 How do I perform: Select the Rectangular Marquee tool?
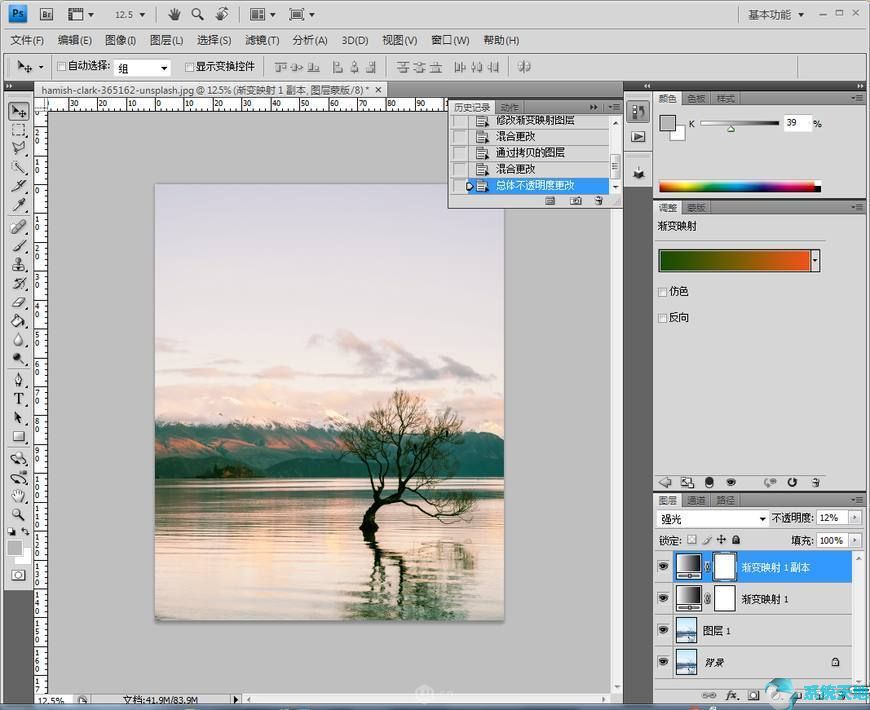(18, 130)
